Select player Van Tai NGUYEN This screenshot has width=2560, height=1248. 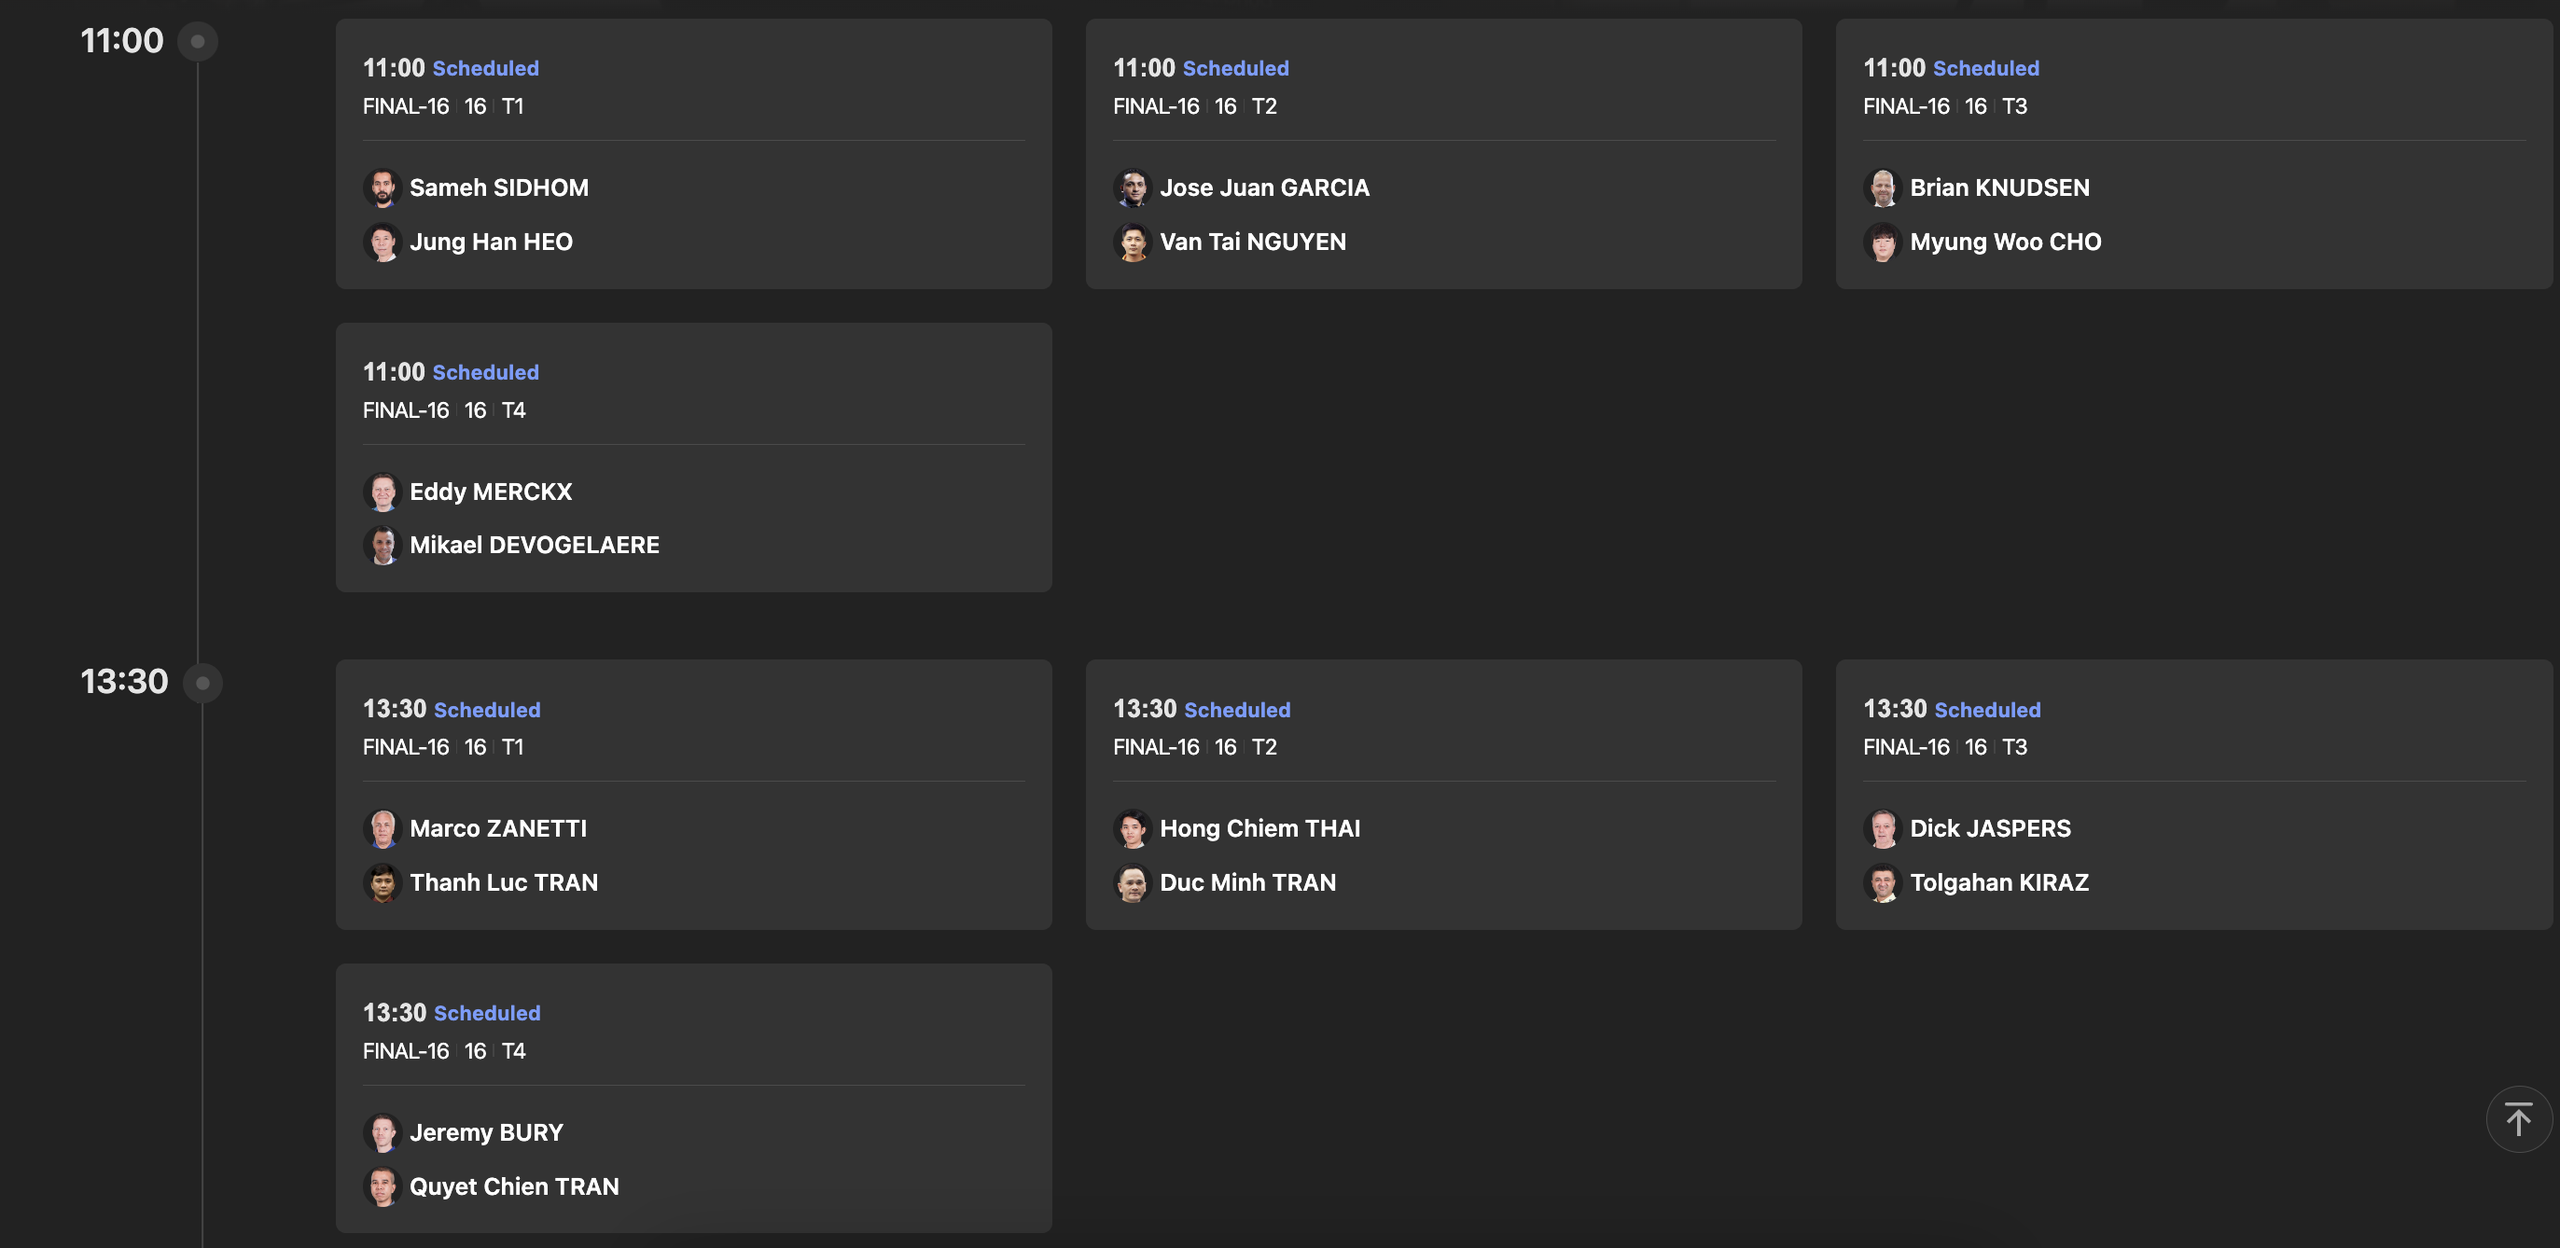click(1252, 242)
